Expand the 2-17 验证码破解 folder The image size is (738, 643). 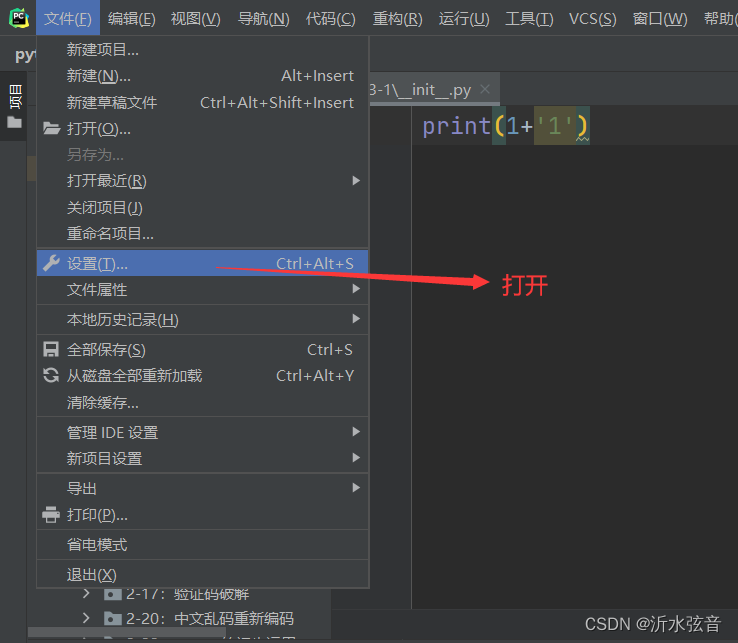click(86, 594)
